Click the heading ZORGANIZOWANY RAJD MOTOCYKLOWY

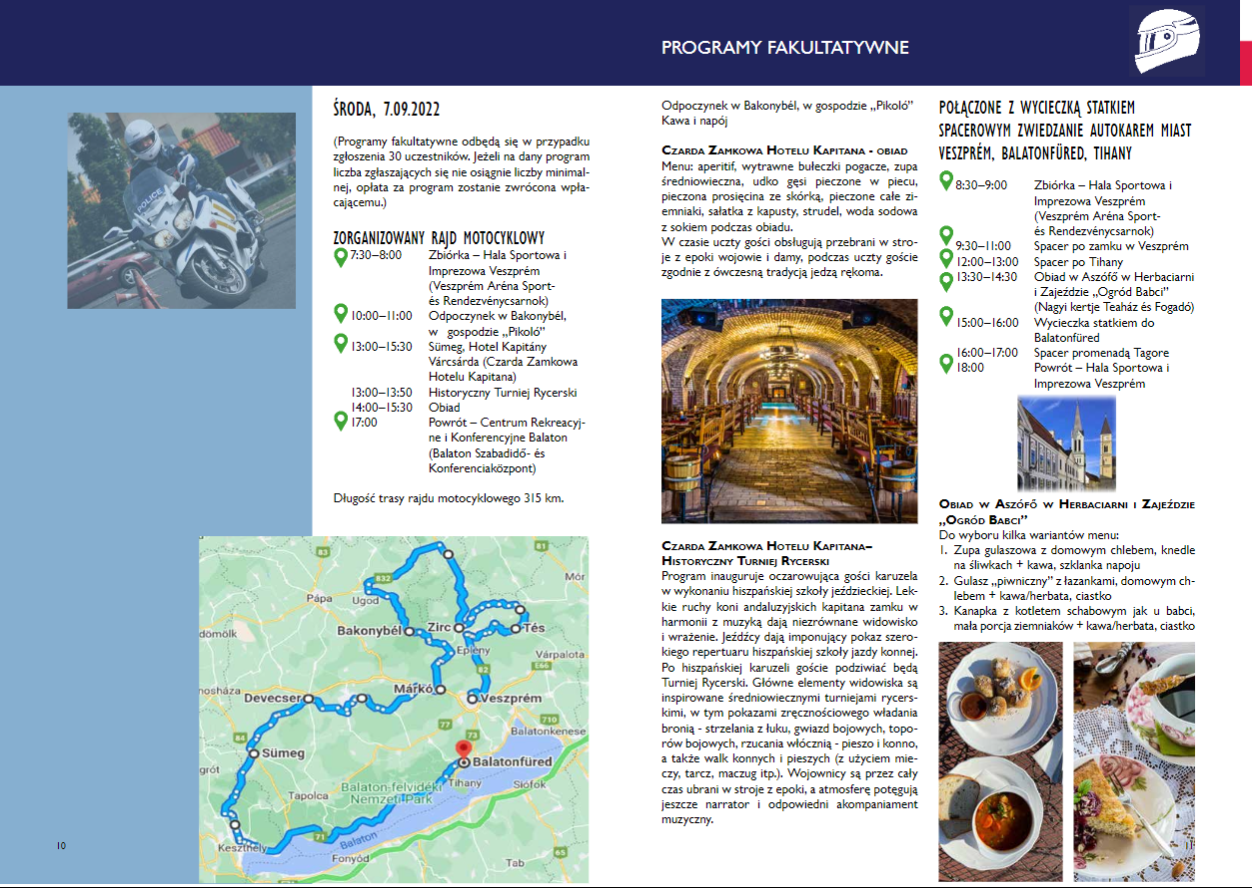[438, 238]
